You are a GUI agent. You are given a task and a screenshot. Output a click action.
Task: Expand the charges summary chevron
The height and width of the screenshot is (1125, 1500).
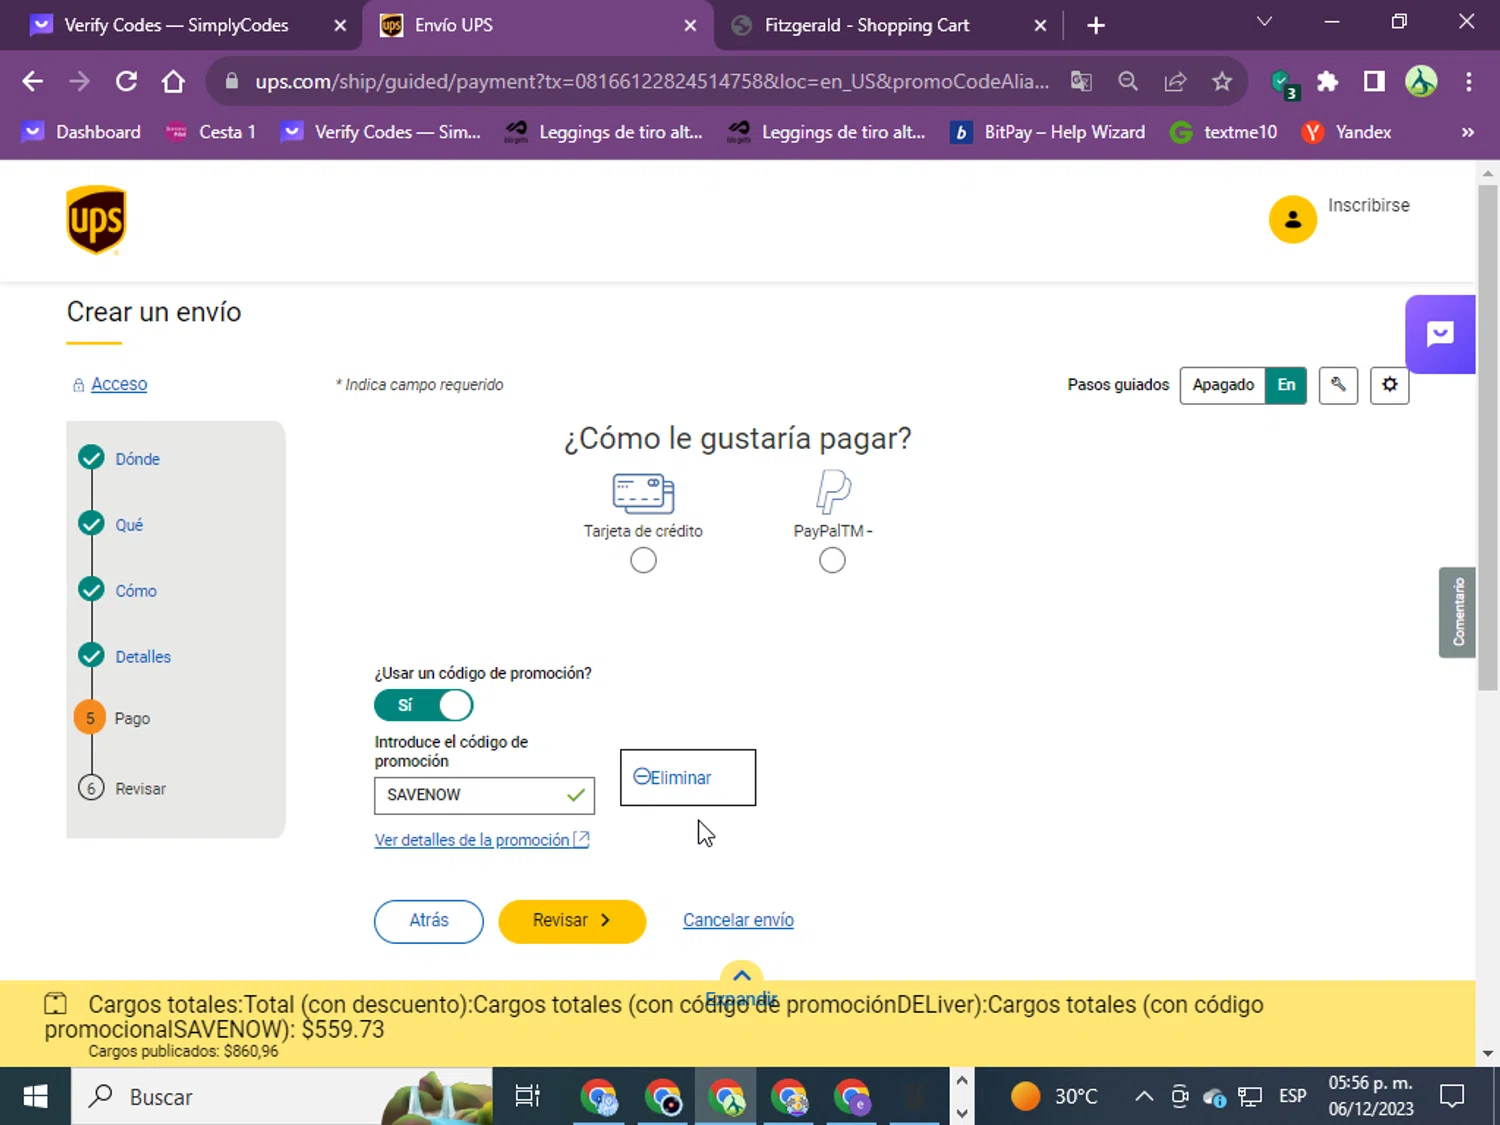[x=742, y=976]
